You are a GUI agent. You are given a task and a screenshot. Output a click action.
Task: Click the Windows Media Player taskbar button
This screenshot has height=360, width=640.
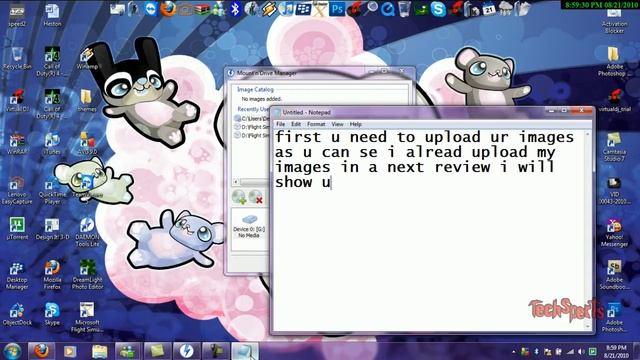click(70, 351)
